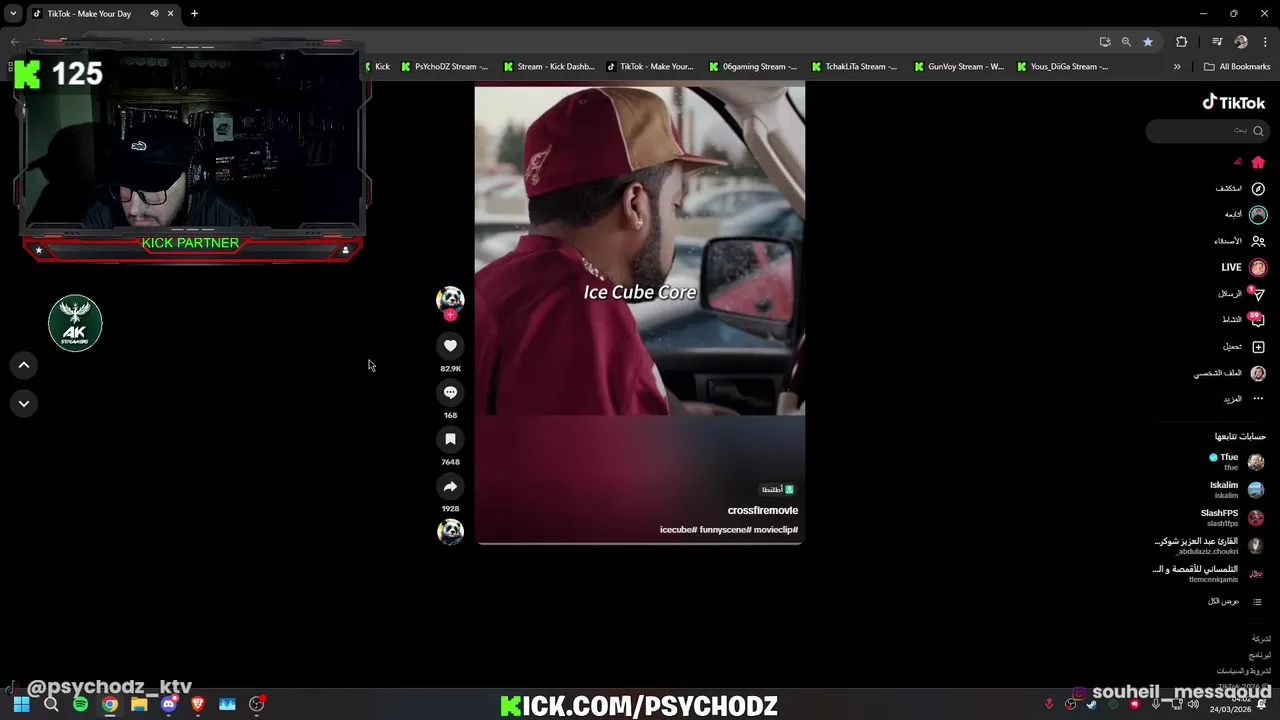Viewport: 1280px width, 720px height.
Task: Open the Profile avatar in the sidebar
Action: point(1258,373)
